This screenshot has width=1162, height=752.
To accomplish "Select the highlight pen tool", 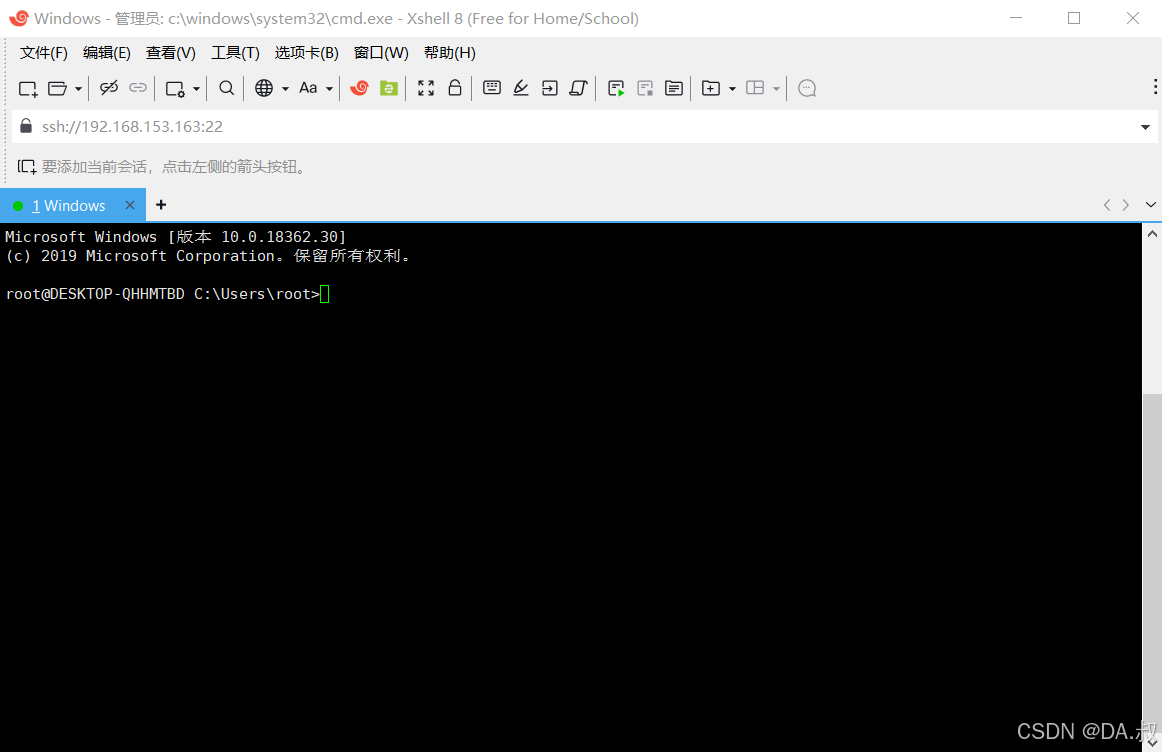I will 520,88.
